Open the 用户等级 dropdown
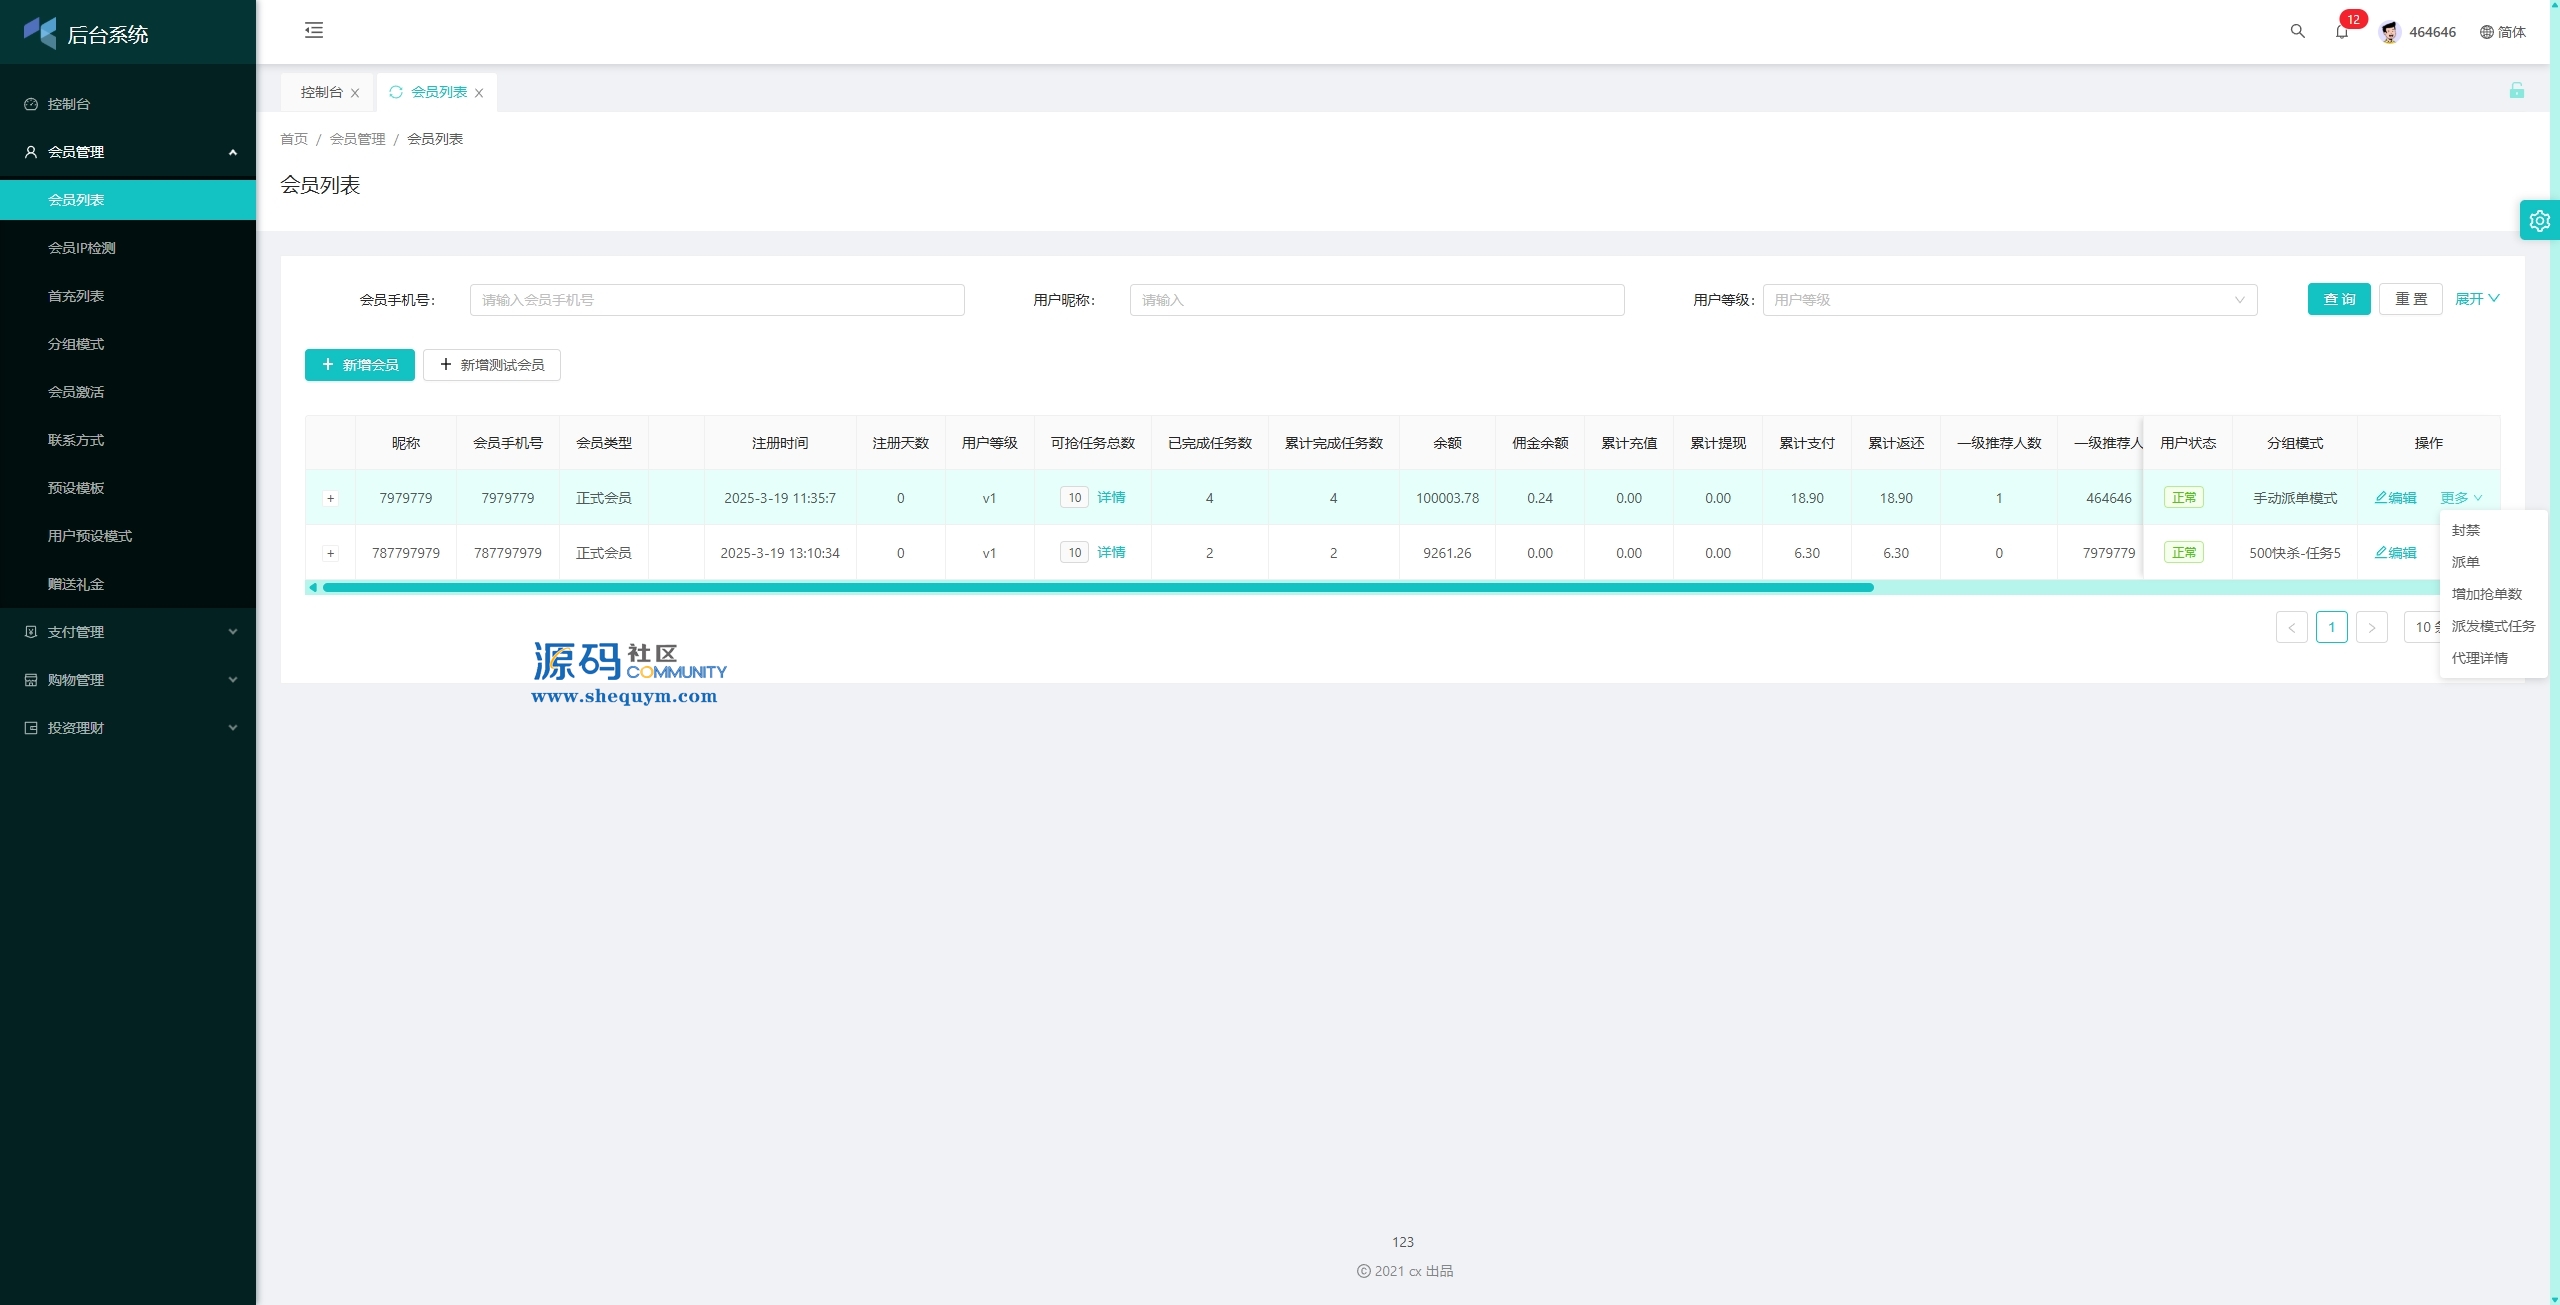 [x=2009, y=300]
